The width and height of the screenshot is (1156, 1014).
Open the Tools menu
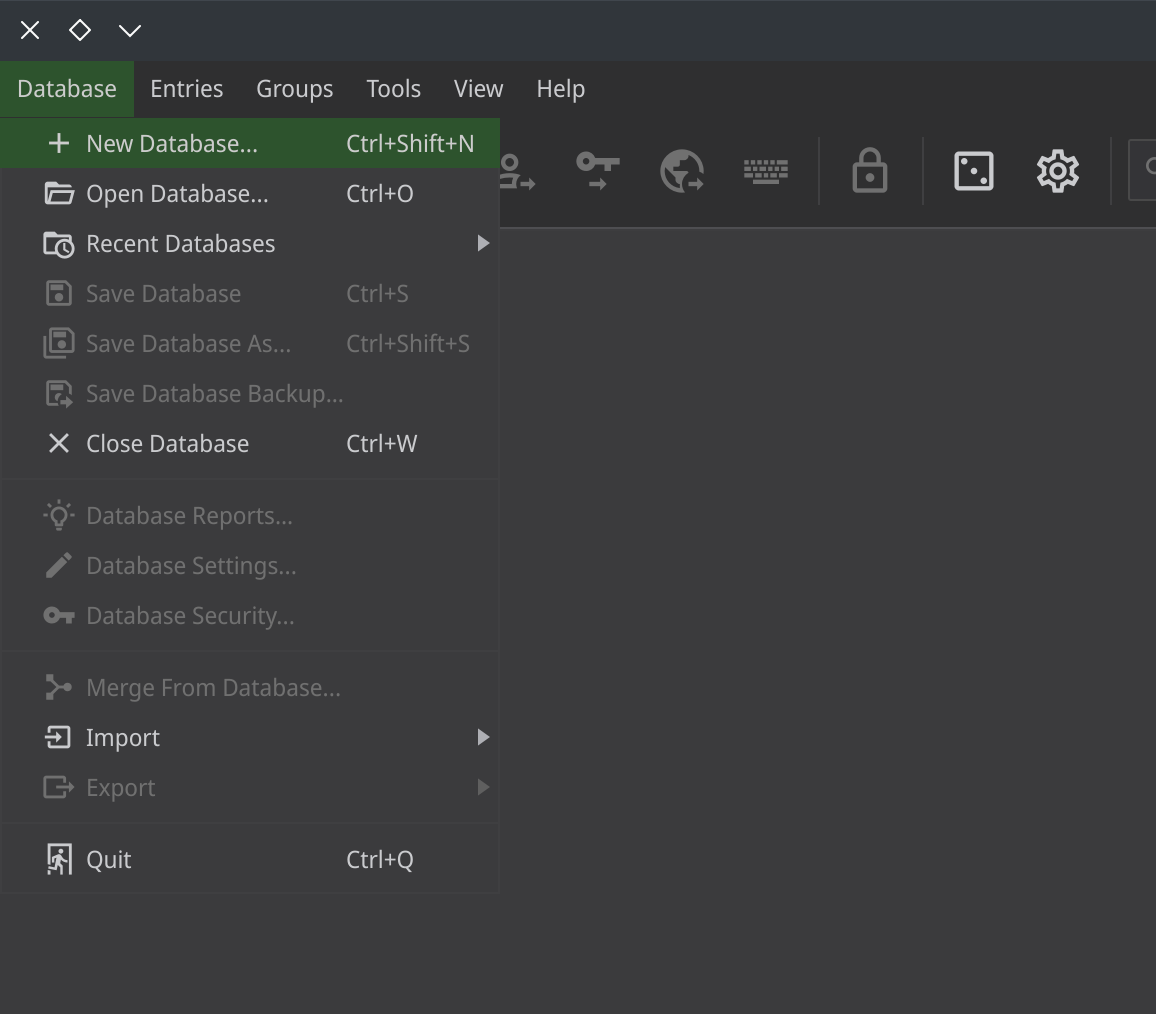[x=393, y=88]
